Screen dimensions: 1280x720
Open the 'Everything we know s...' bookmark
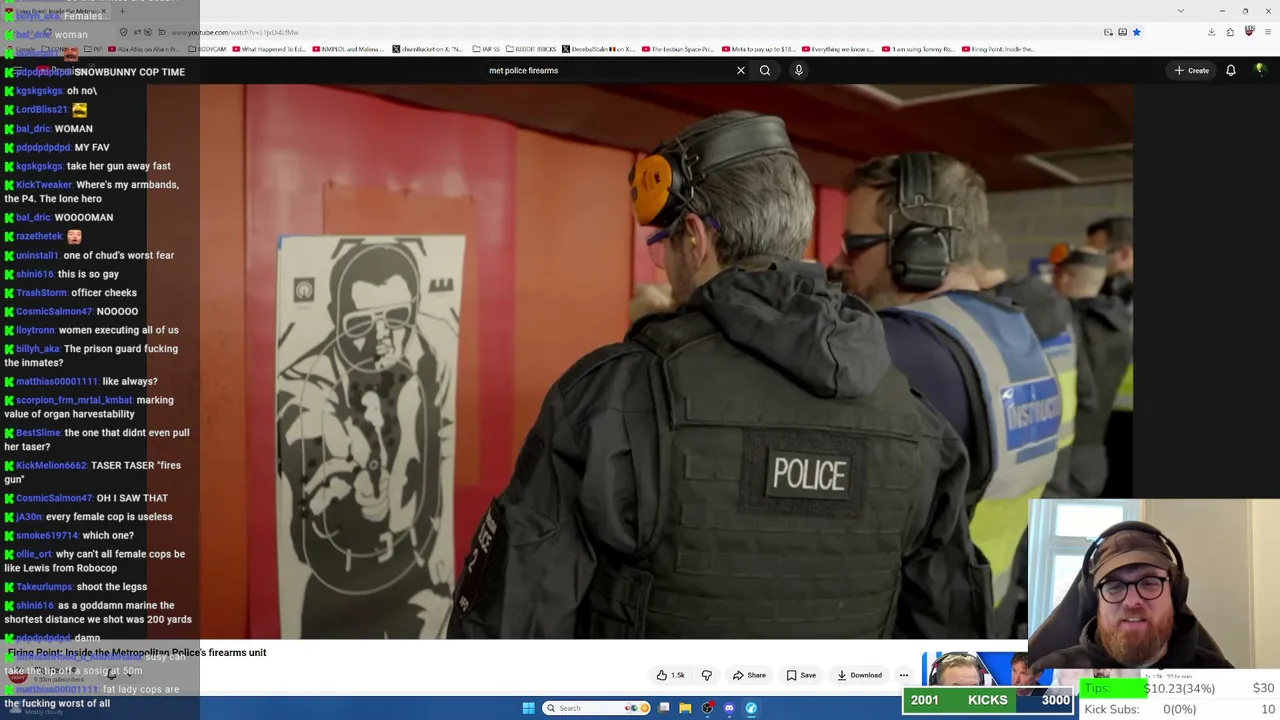click(x=839, y=49)
